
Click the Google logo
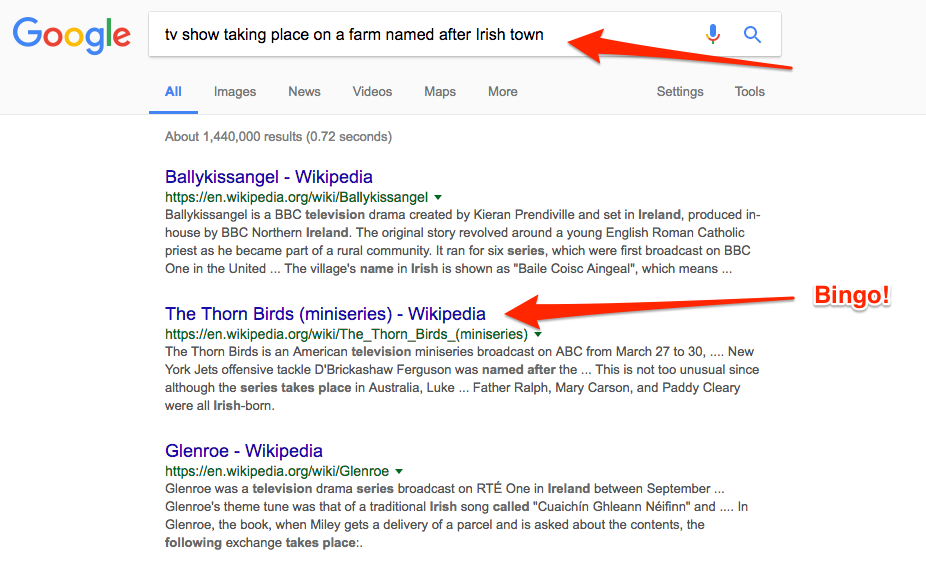(71, 35)
